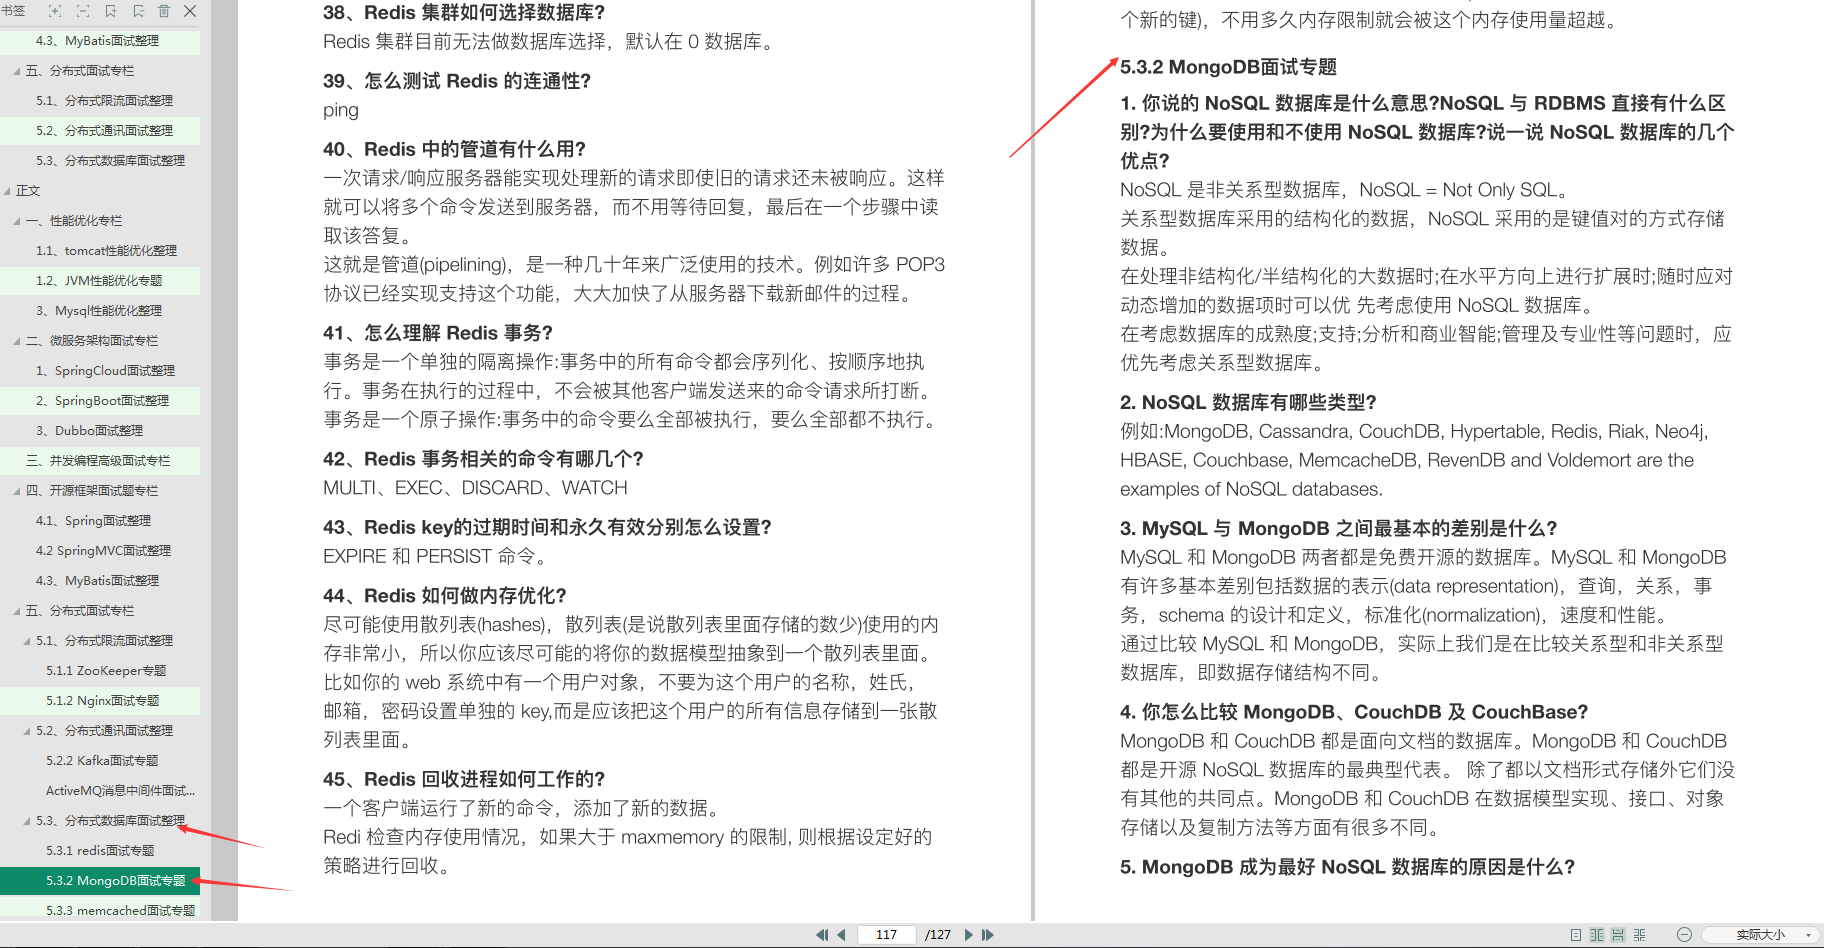Click the total page count /127
The width and height of the screenshot is (1824, 948).
tap(937, 935)
